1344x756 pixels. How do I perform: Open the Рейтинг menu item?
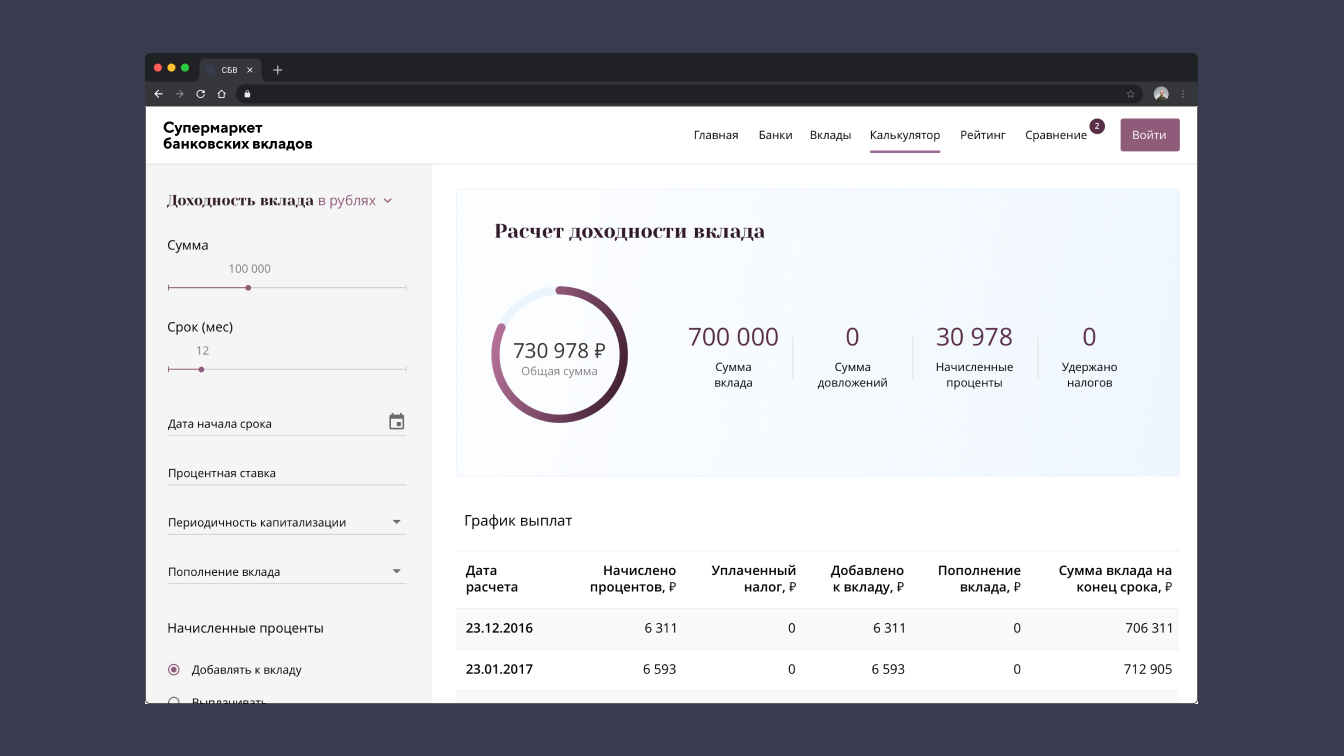pos(982,135)
